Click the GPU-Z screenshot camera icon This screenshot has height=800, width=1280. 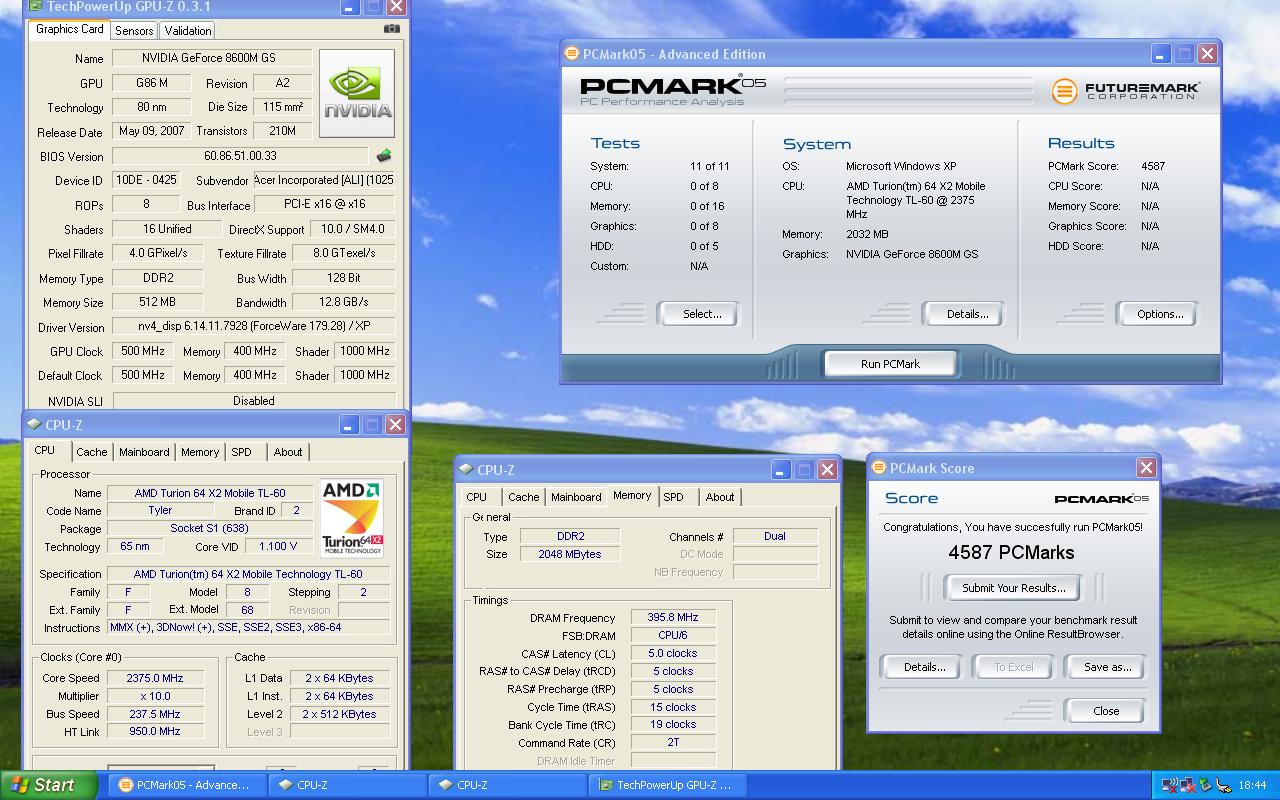[392, 28]
